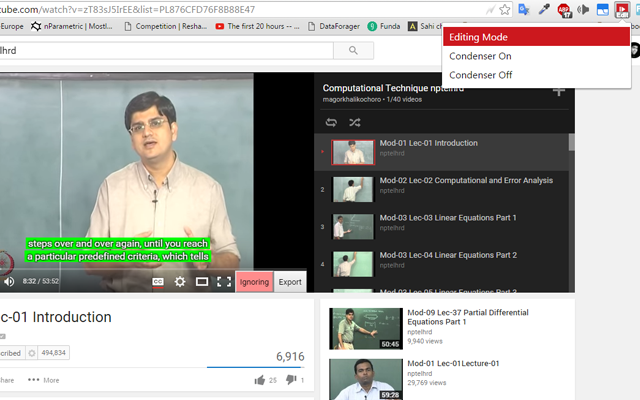
Task: Open The first 20 hours bookmark
Action: [258, 27]
